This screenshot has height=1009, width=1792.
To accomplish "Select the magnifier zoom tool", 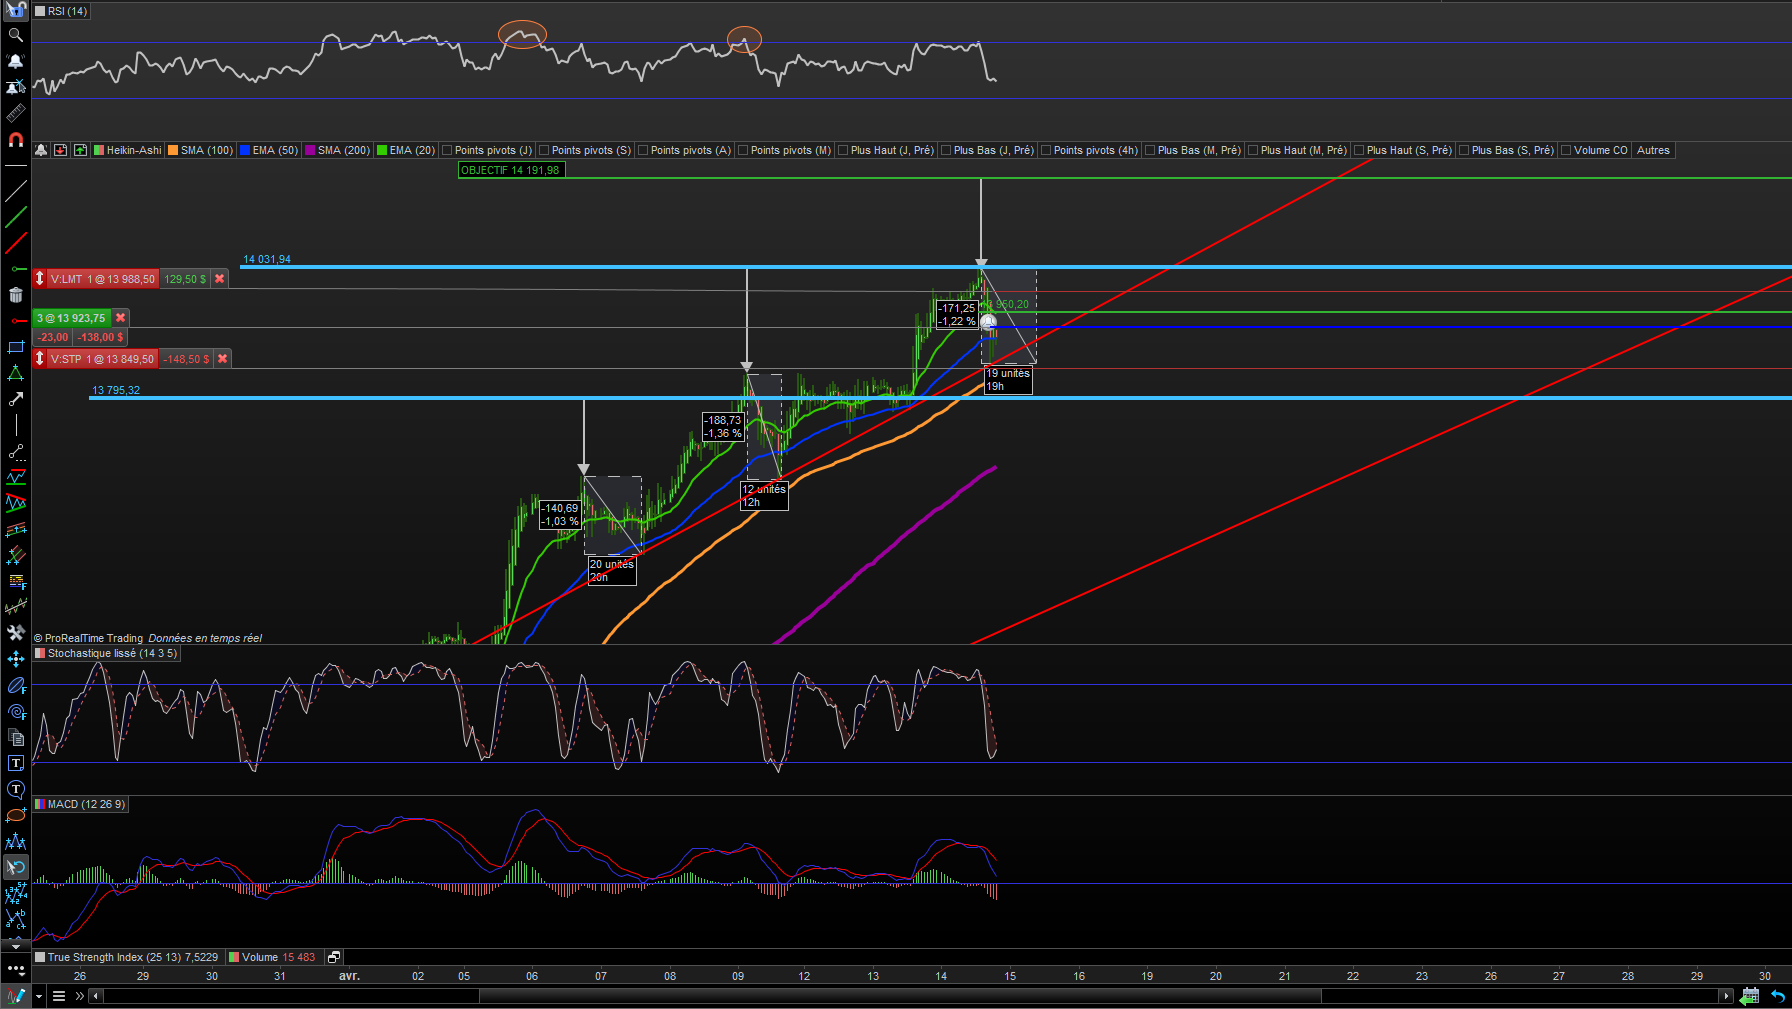I will [15, 35].
